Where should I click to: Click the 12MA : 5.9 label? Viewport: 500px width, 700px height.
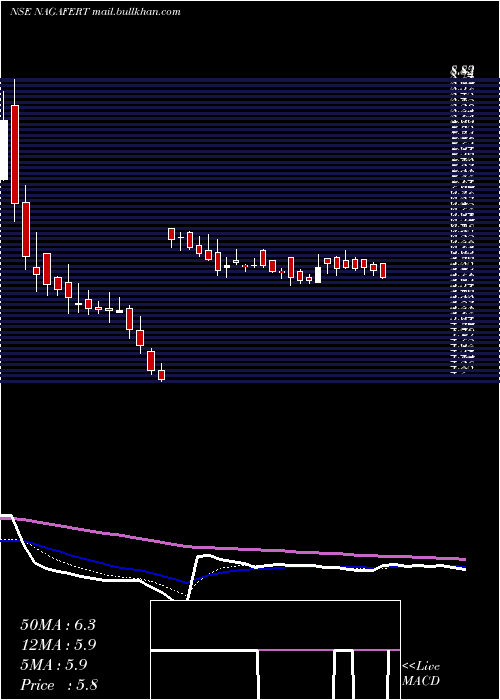point(58,645)
